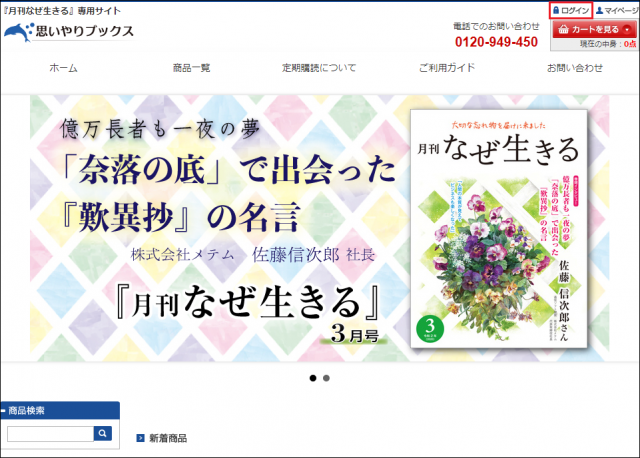Screen dimensions: 640x458
Task: Switch to the second carousel slide dot
Action: [326, 378]
